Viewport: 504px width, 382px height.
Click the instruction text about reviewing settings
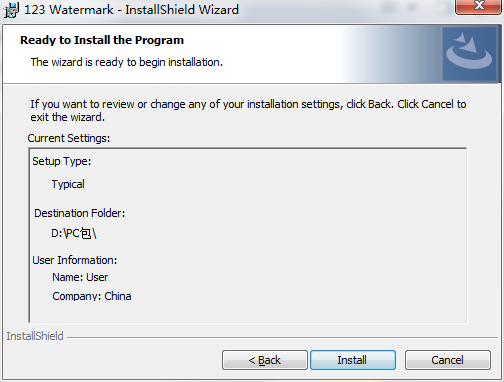coord(248,110)
